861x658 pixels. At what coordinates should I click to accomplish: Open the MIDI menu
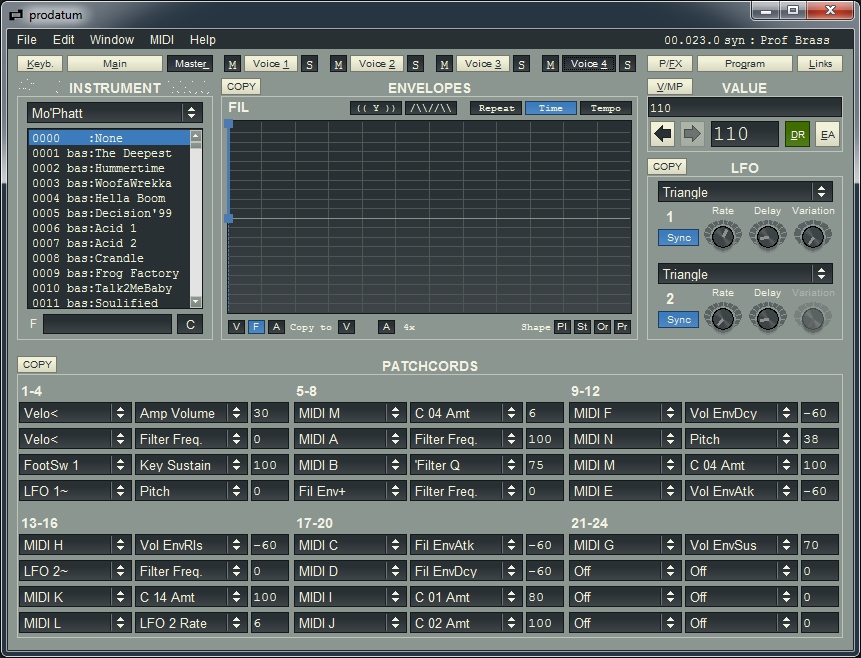coord(162,40)
